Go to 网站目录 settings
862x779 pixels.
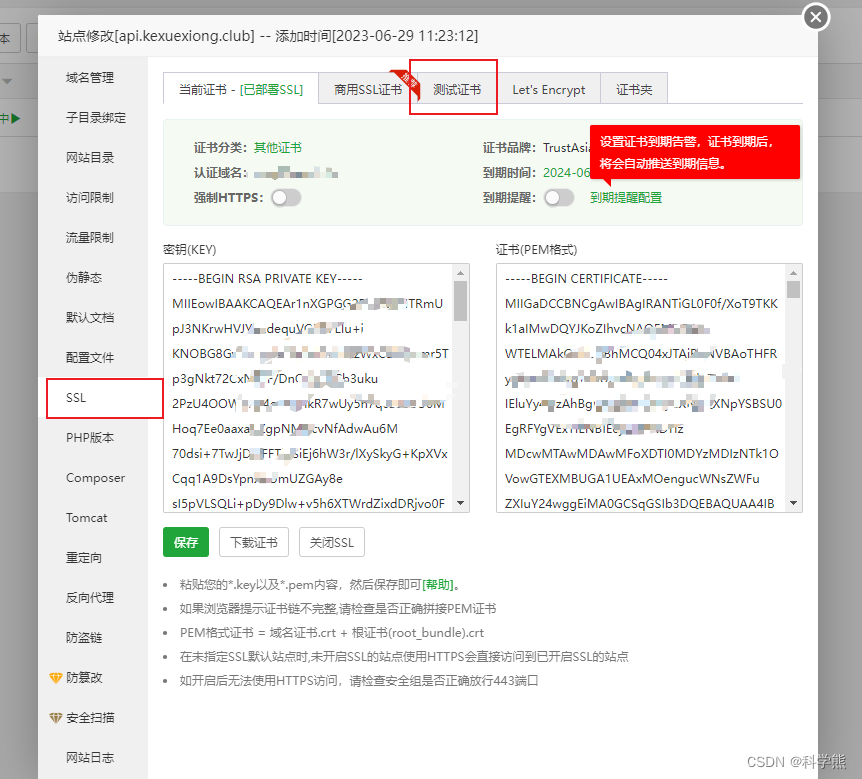pos(90,158)
